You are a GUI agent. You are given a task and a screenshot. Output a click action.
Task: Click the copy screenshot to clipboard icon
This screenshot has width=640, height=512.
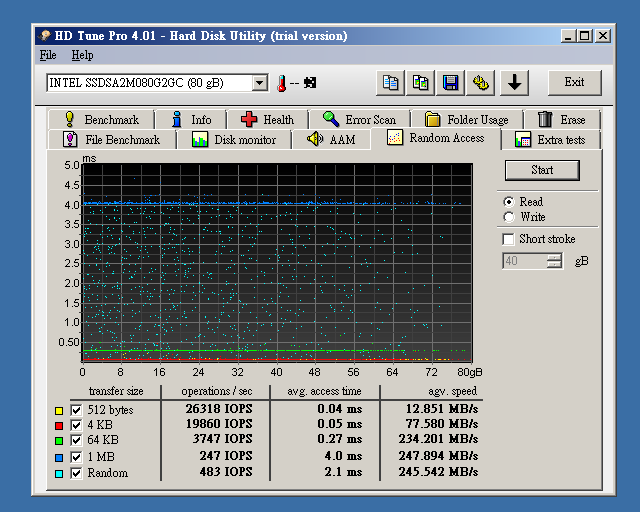coord(420,83)
